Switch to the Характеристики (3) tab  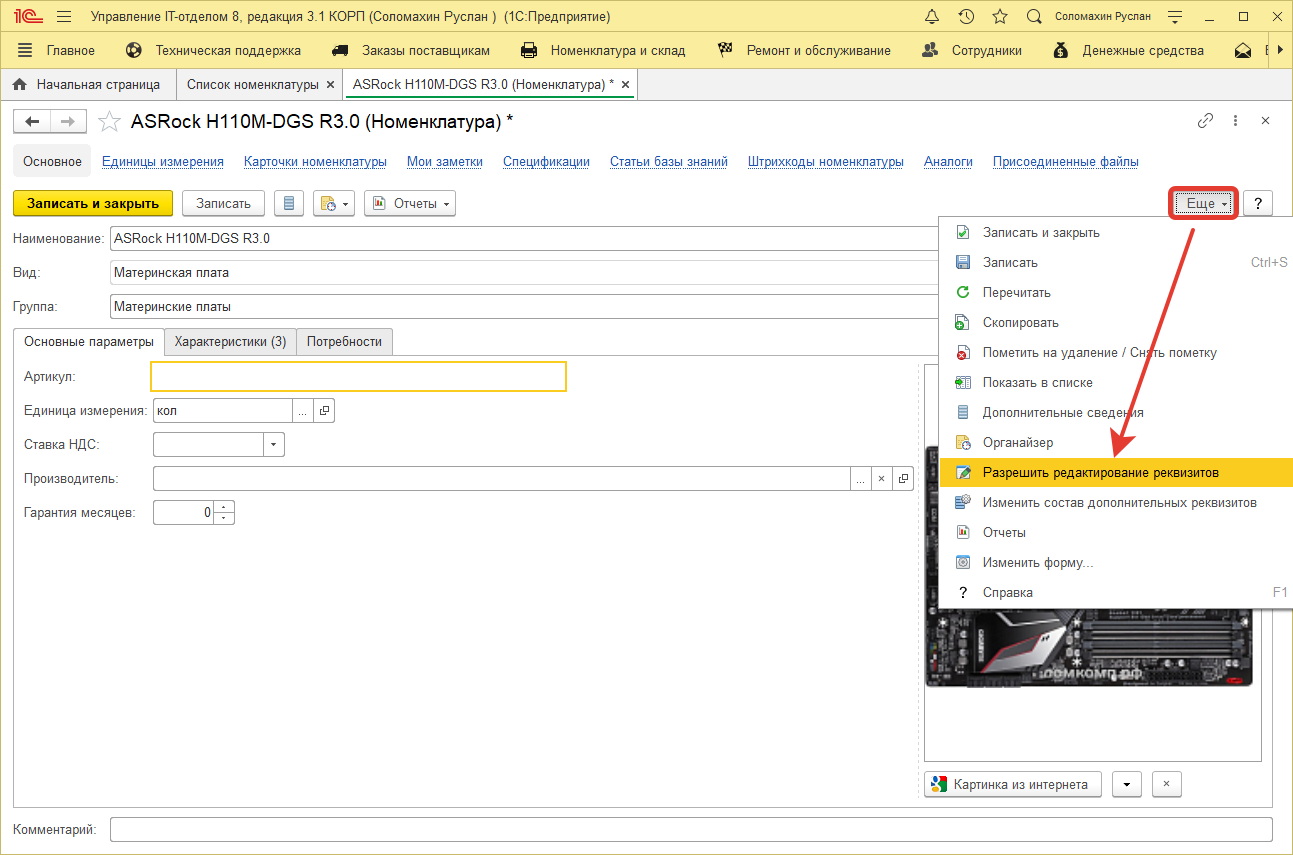pos(230,342)
